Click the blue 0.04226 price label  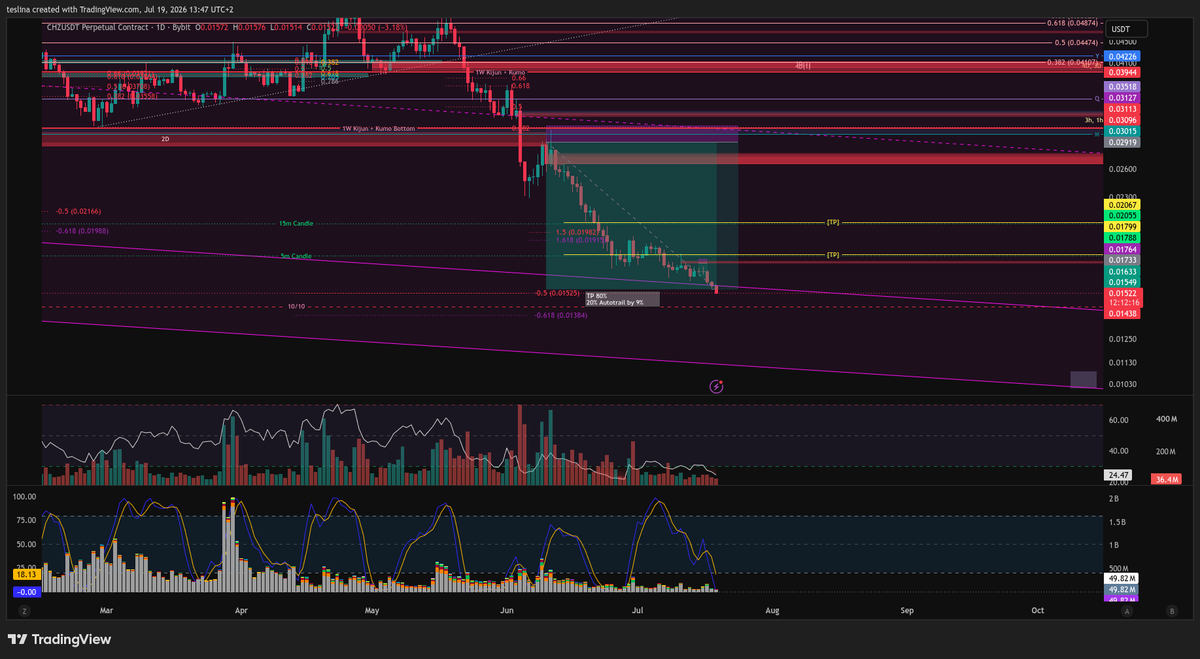1121,57
